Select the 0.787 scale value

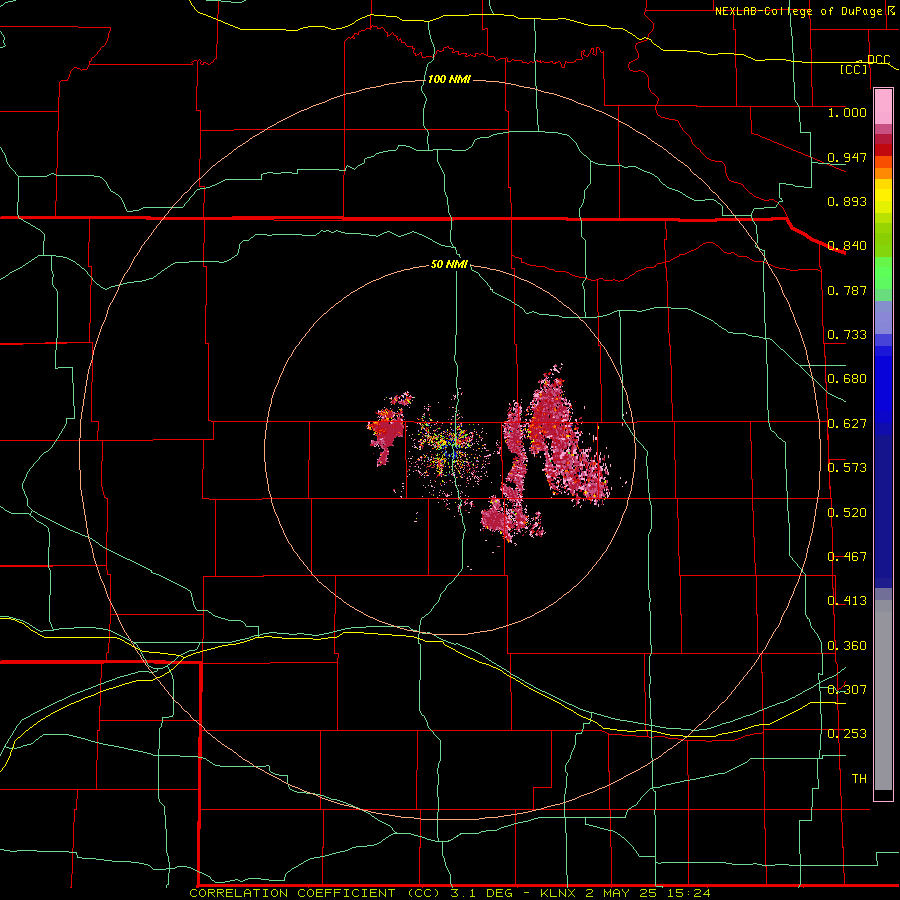pos(847,290)
